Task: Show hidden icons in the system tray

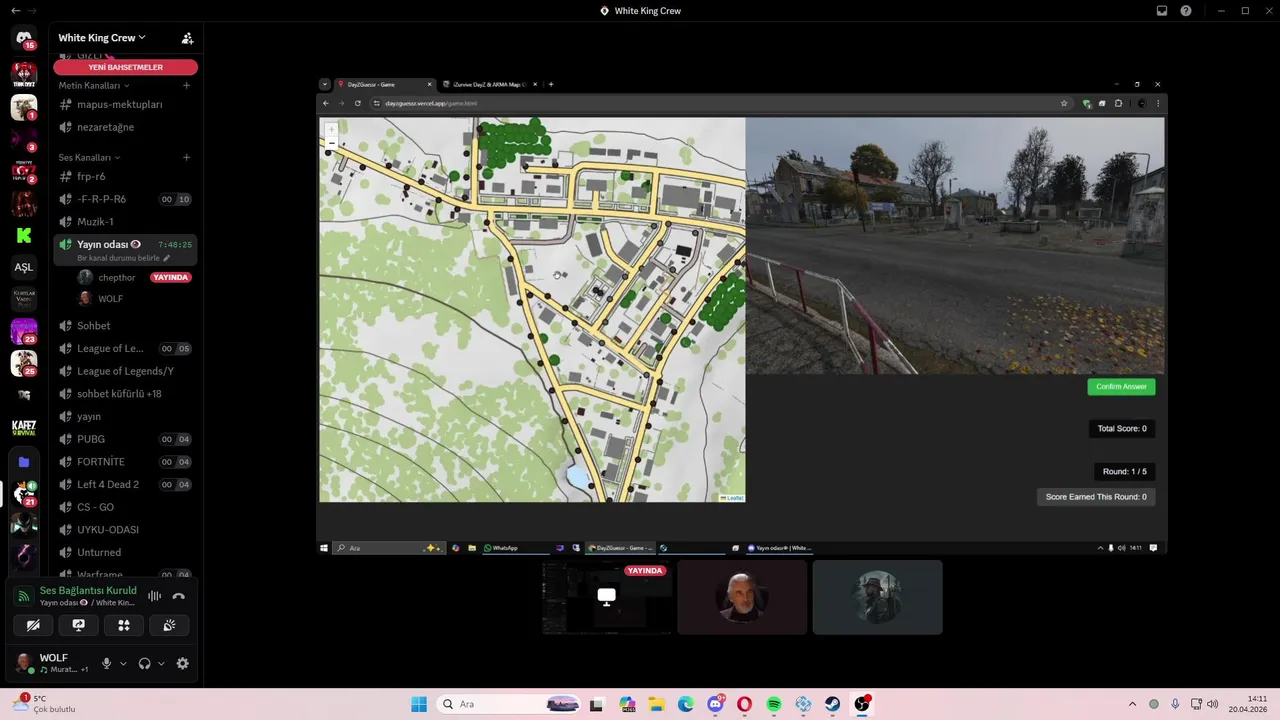Action: coord(1132,704)
